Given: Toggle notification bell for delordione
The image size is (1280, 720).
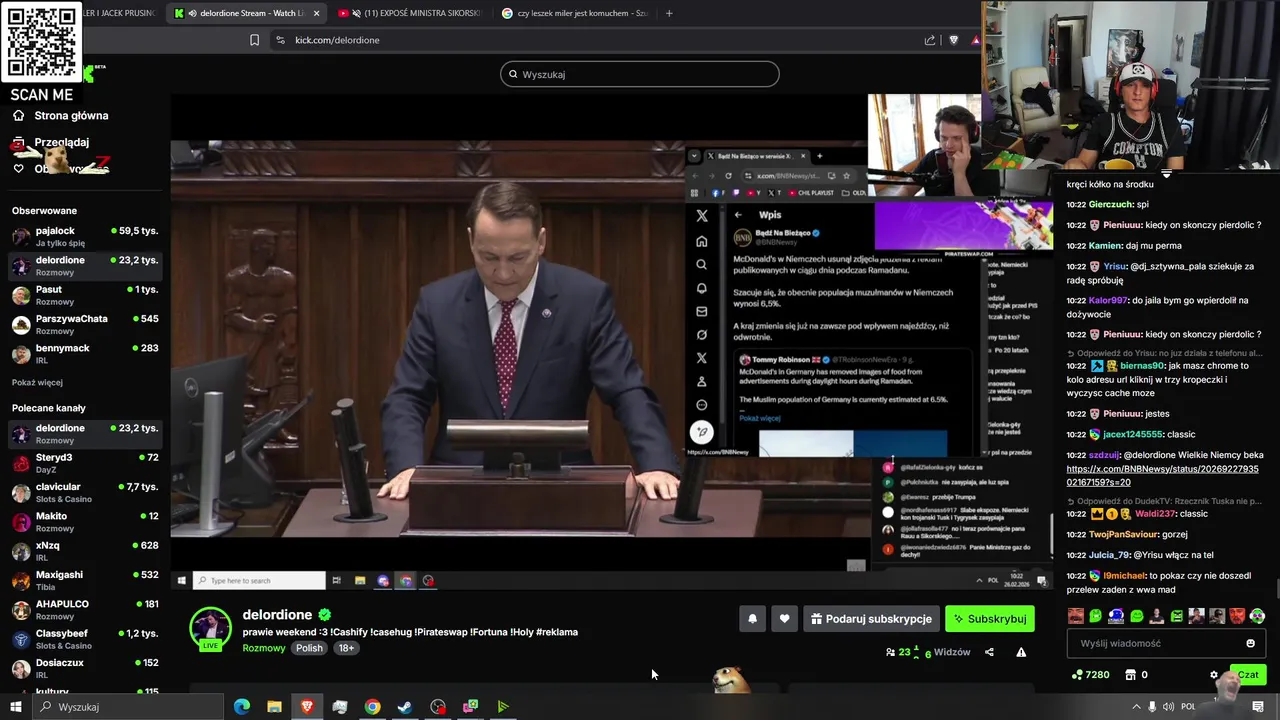Looking at the screenshot, I should pyautogui.click(x=752, y=619).
